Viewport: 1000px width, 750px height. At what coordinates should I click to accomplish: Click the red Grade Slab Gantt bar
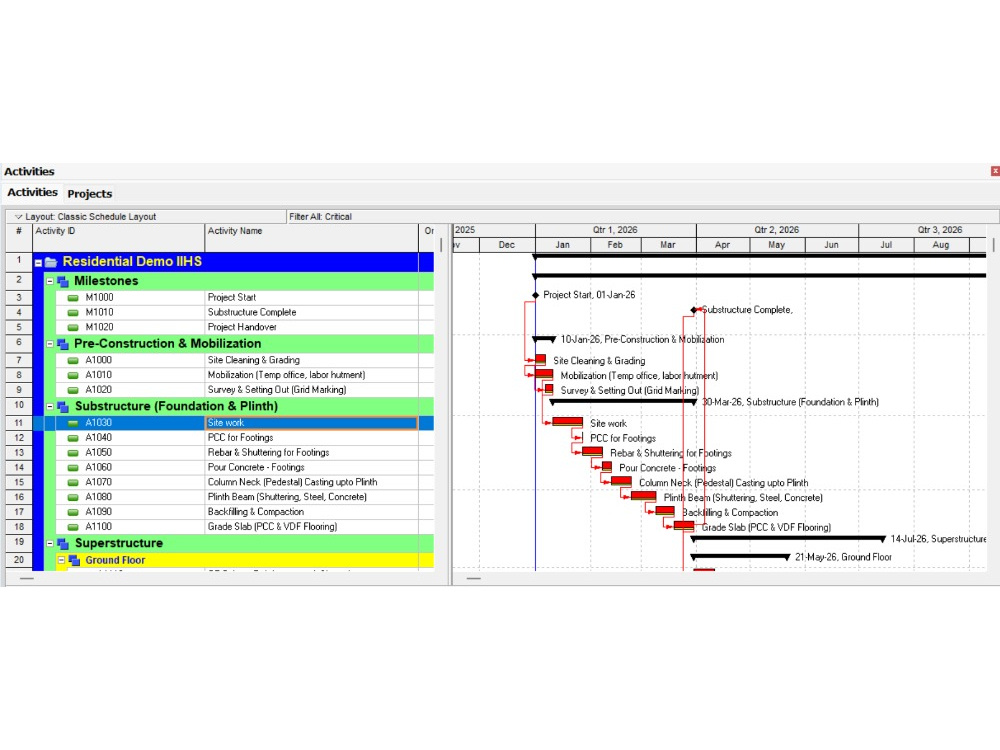684,526
